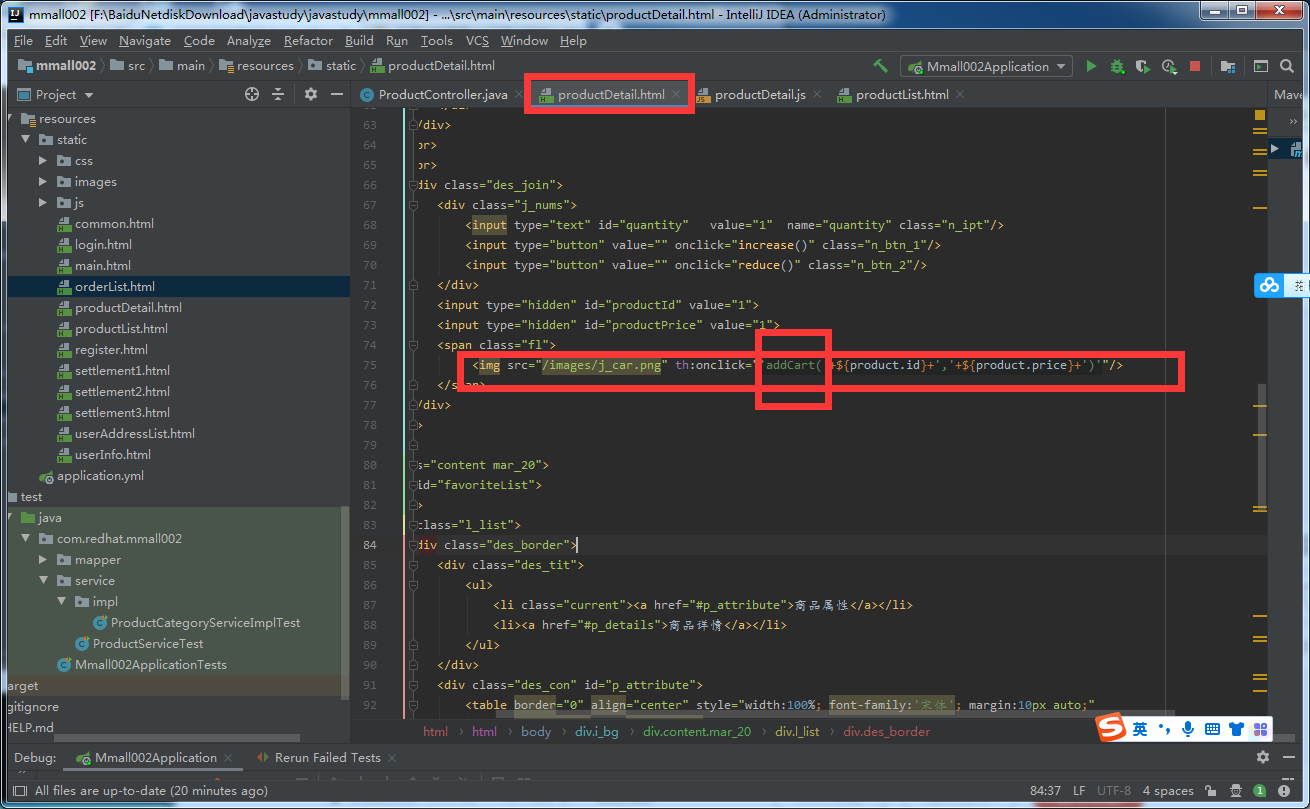Stop the application with the red square
1310x809 pixels.
click(x=1194, y=66)
